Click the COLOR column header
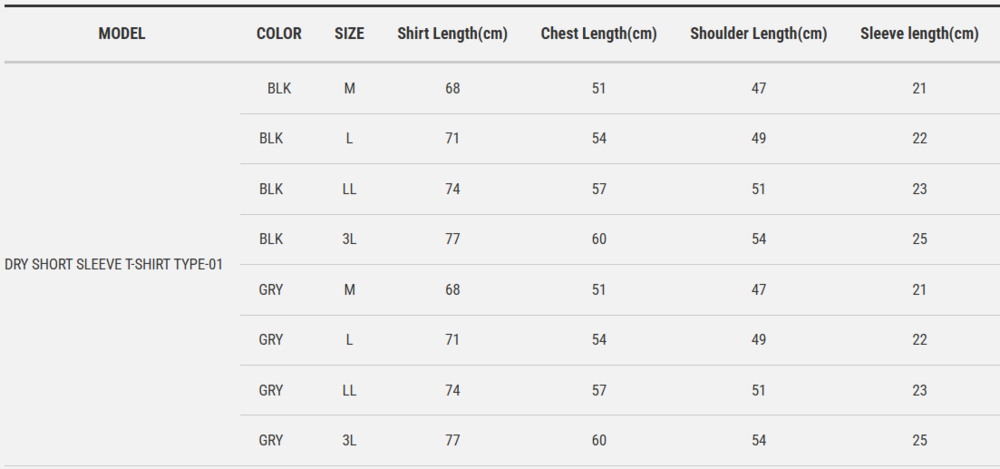Screen dimensions: 1000x469 (x=279, y=34)
